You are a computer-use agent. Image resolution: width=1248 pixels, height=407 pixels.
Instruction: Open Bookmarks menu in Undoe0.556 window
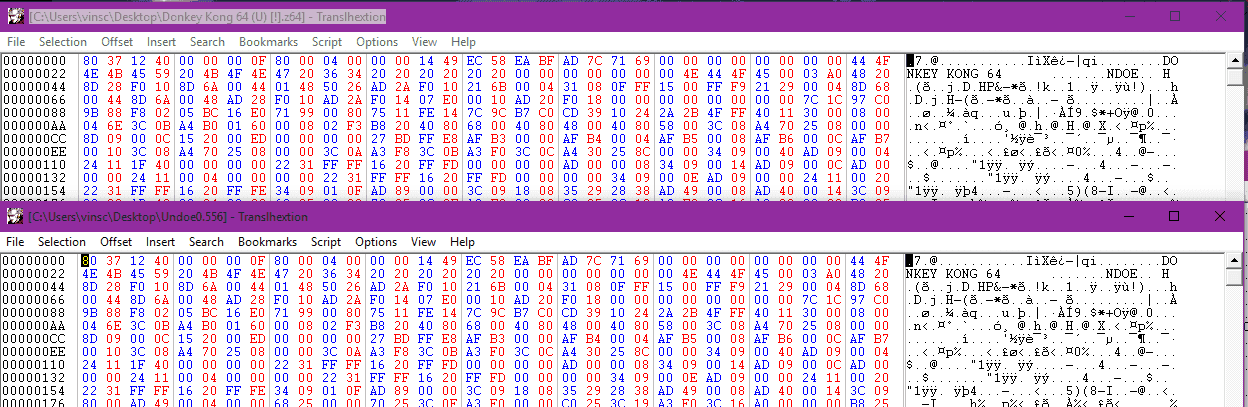point(267,242)
